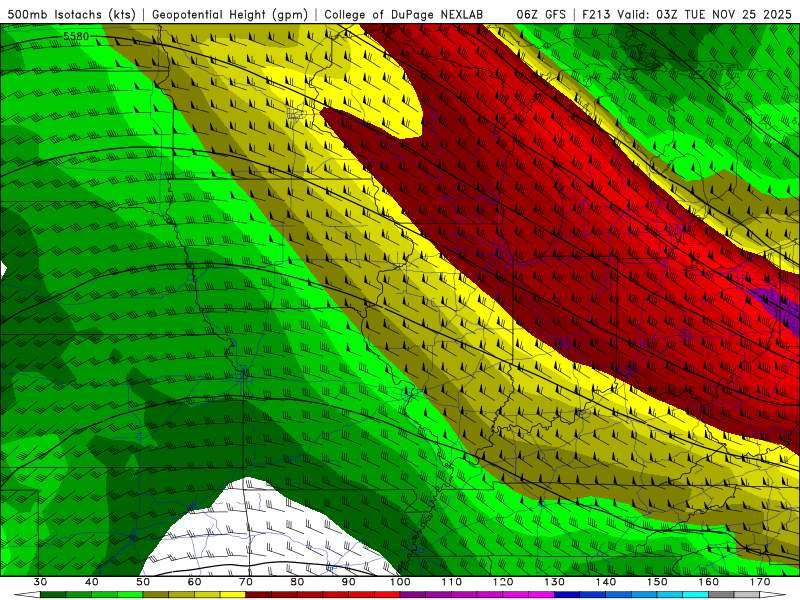Click the 110 value on the color scale

click(452, 582)
